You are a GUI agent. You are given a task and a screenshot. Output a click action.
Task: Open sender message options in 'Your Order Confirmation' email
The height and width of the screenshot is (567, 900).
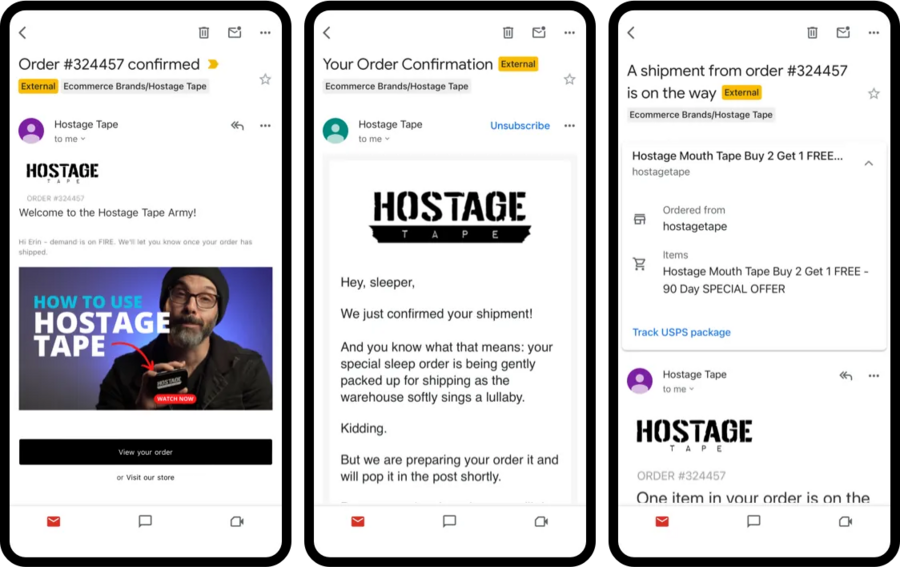[x=569, y=126]
